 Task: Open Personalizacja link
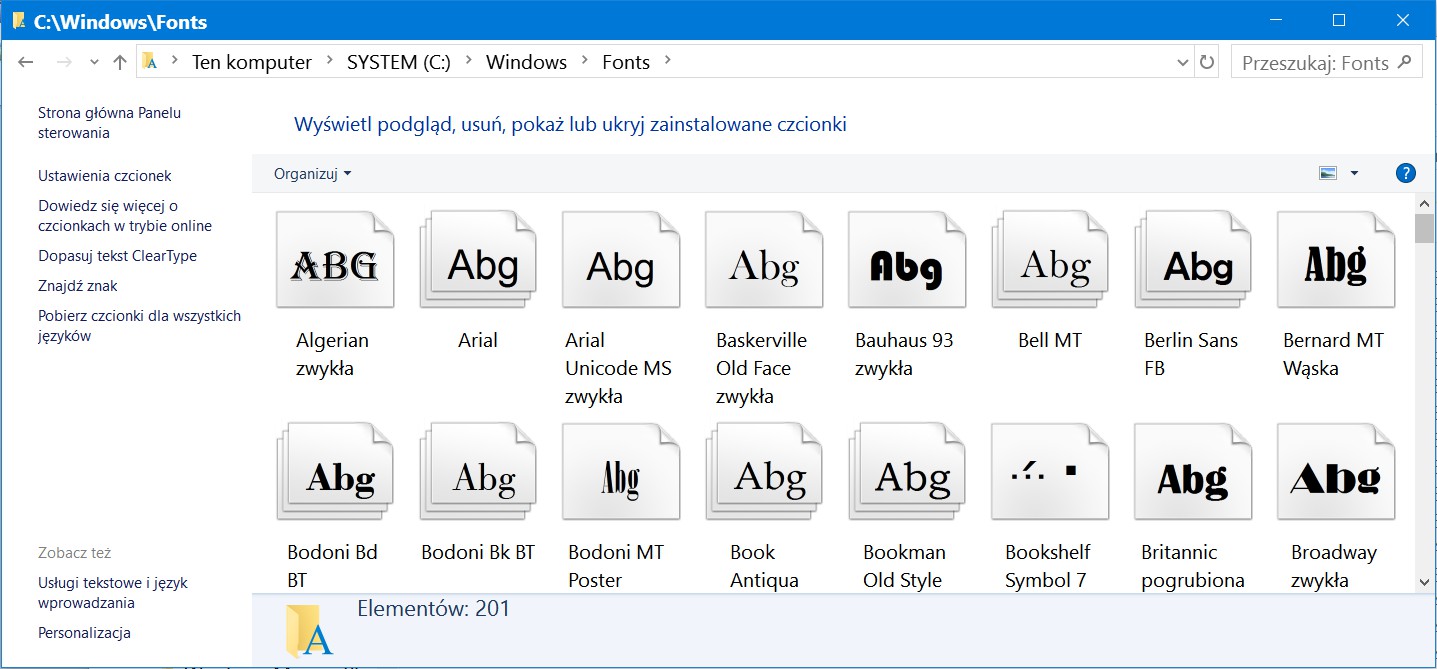click(84, 633)
